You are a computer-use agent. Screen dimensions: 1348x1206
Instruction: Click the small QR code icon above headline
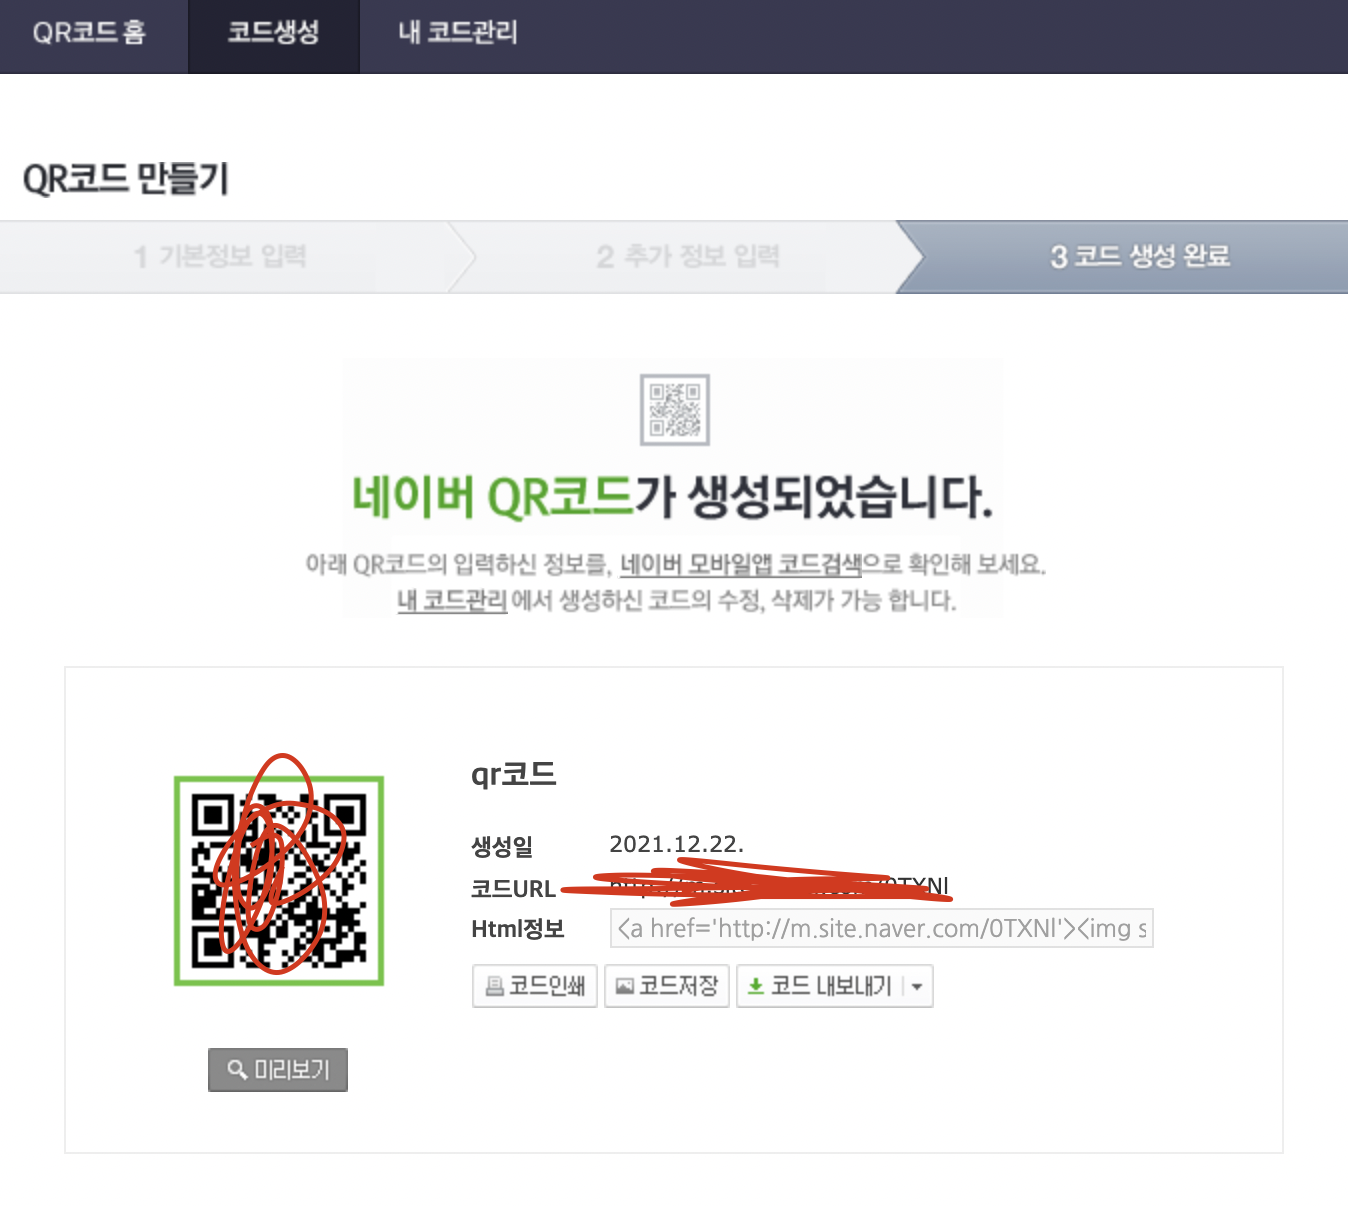point(675,410)
